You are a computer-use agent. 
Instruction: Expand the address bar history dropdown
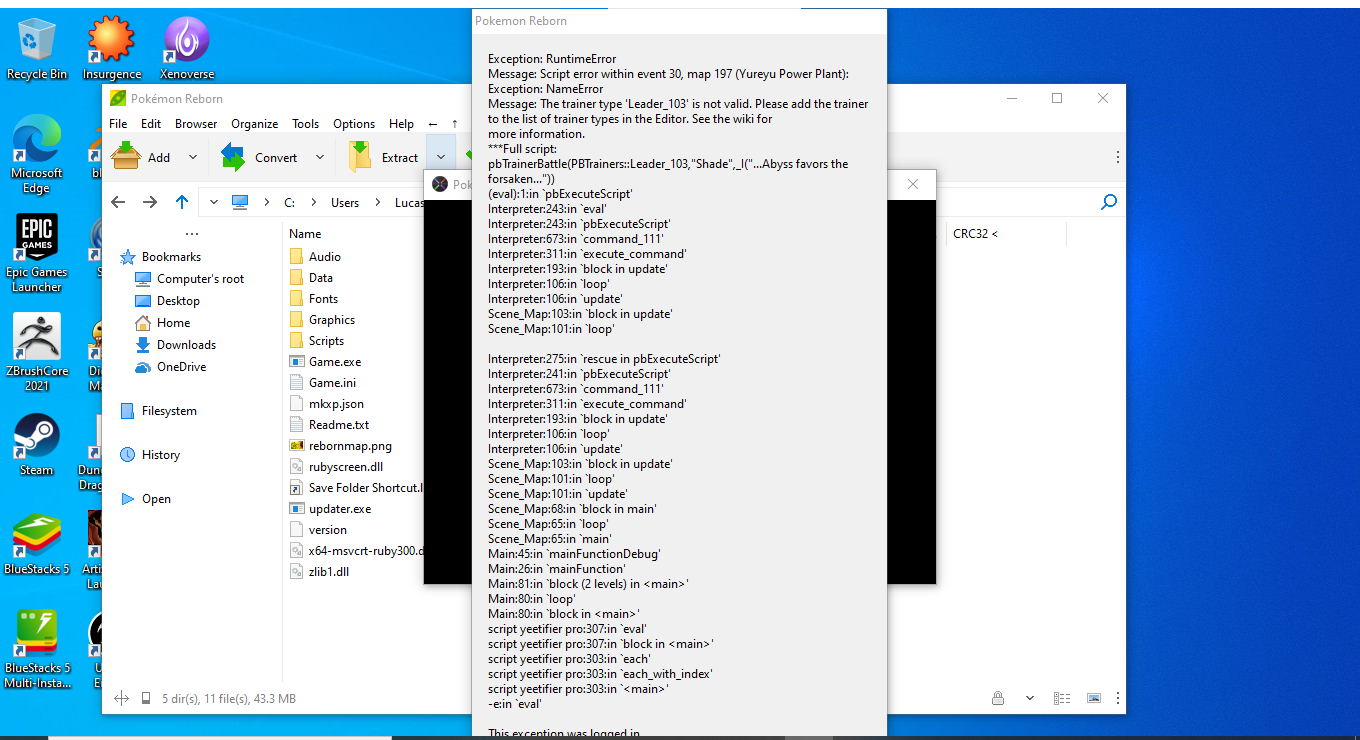[x=214, y=202]
